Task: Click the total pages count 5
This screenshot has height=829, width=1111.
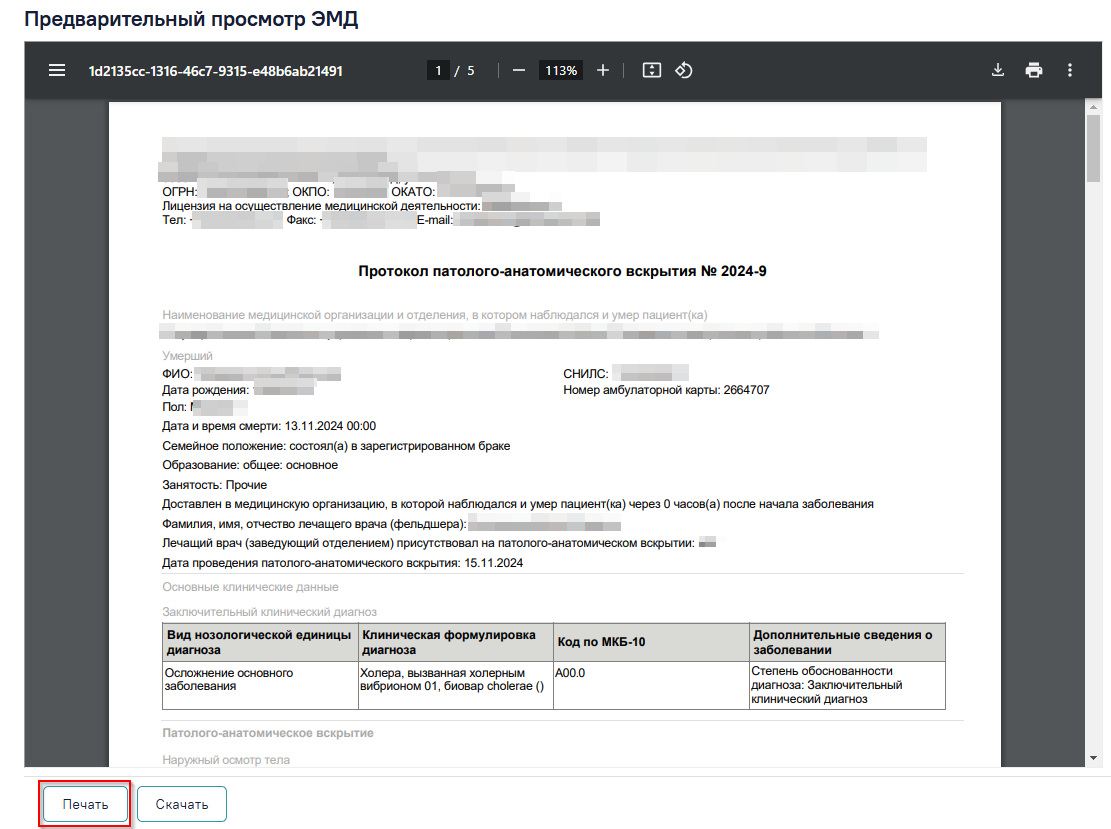Action: coord(470,71)
